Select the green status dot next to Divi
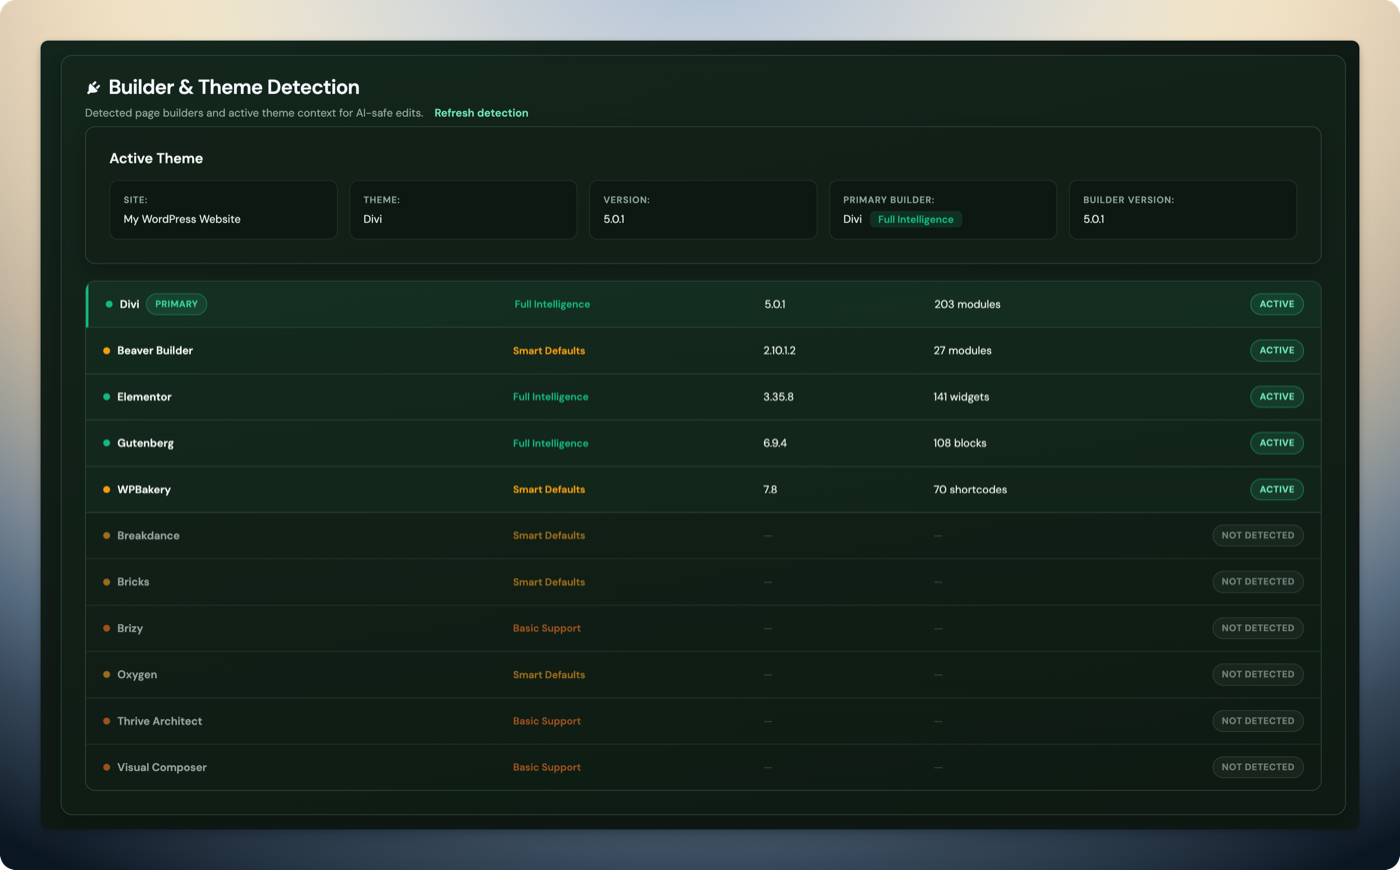 107,304
